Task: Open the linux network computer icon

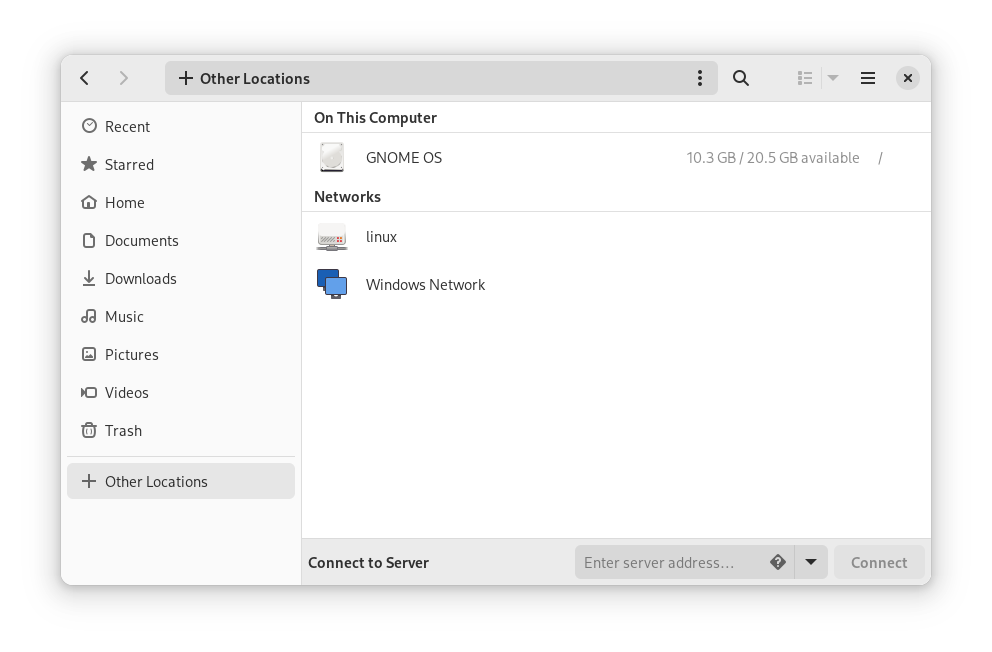Action: coord(332,237)
